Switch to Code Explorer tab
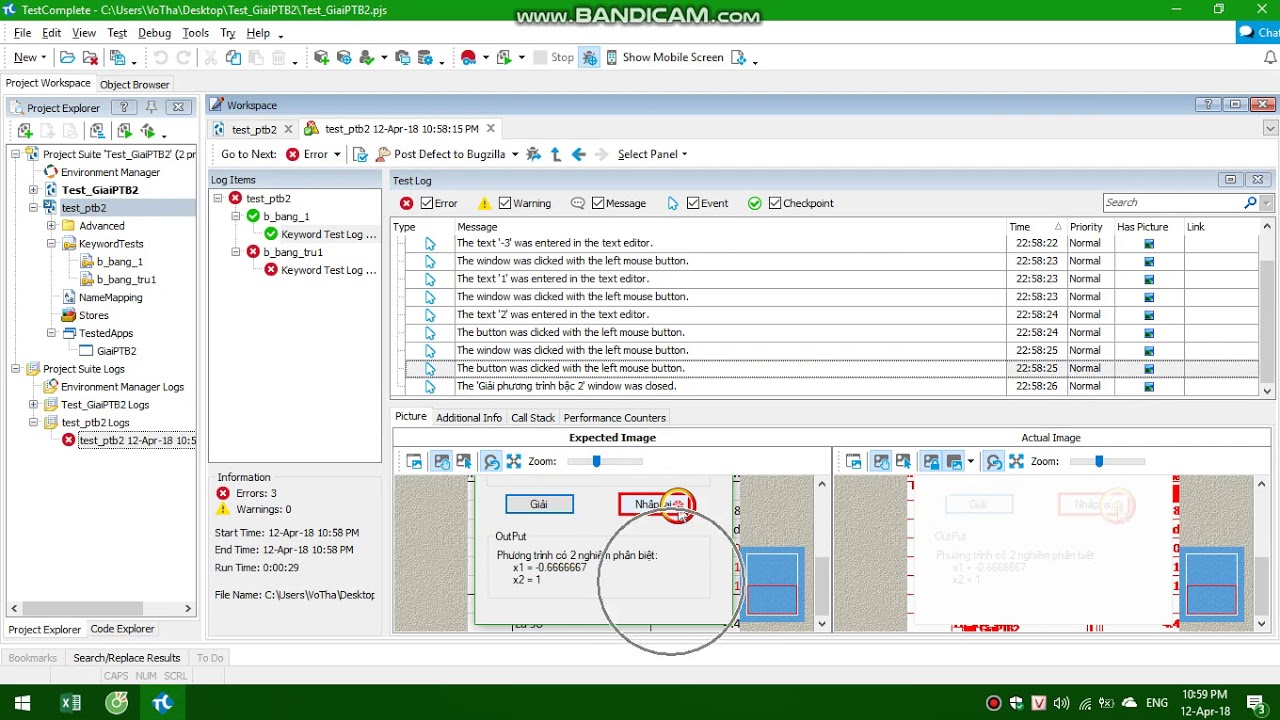Image resolution: width=1280 pixels, height=720 pixels. point(123,629)
